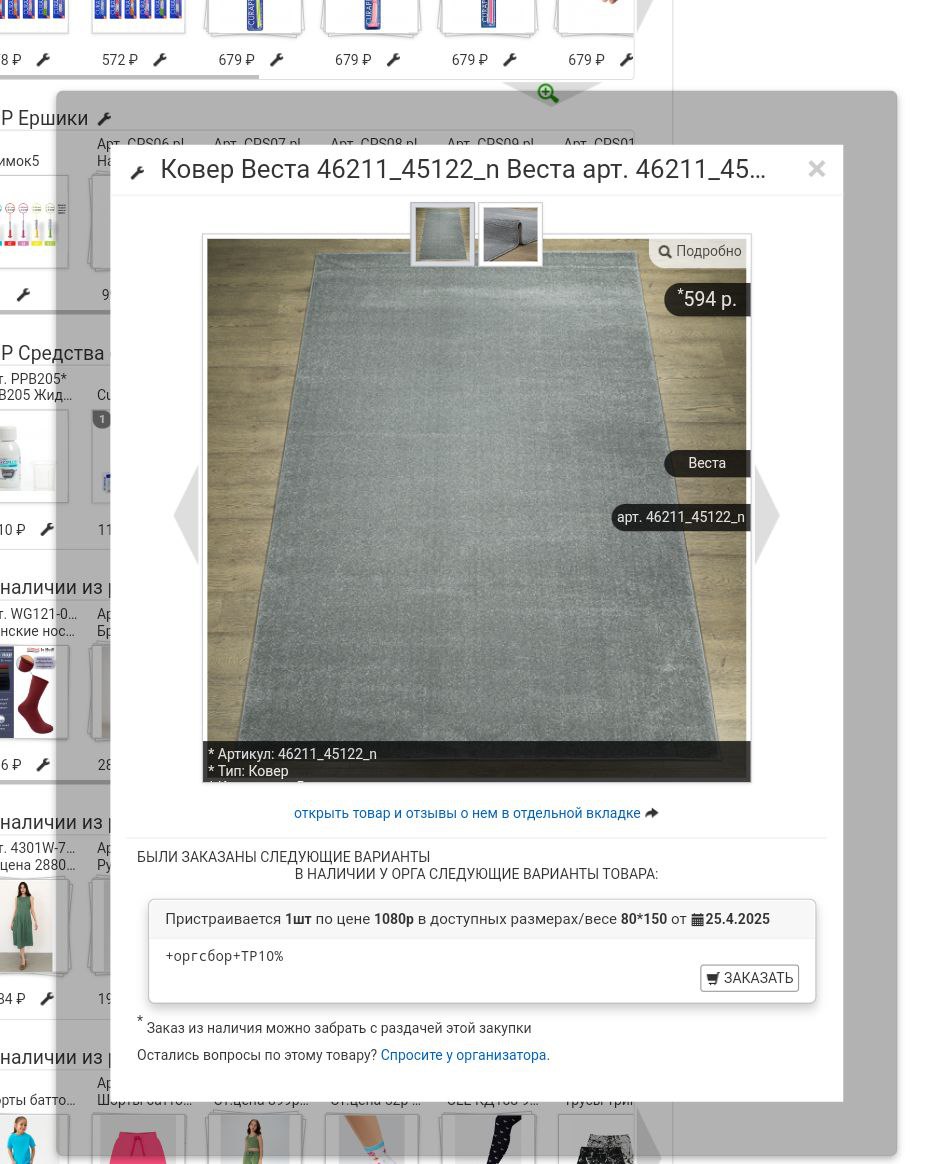Open green dress product thumbnail
The height and width of the screenshot is (1164, 927).
coord(33,926)
